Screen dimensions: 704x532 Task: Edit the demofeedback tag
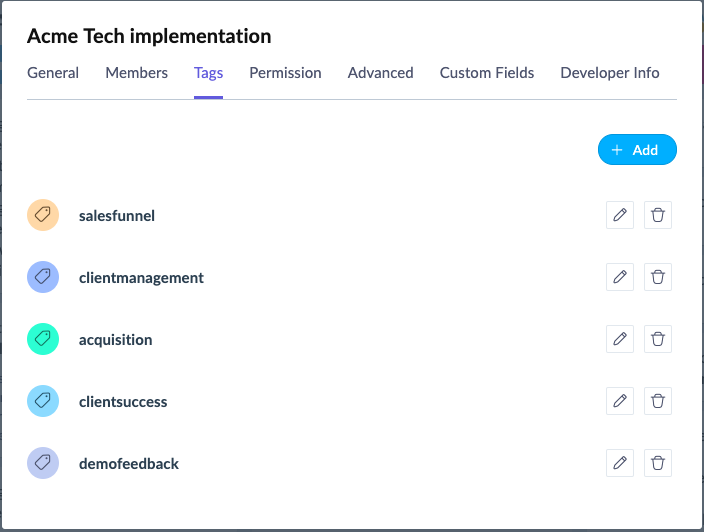[620, 463]
